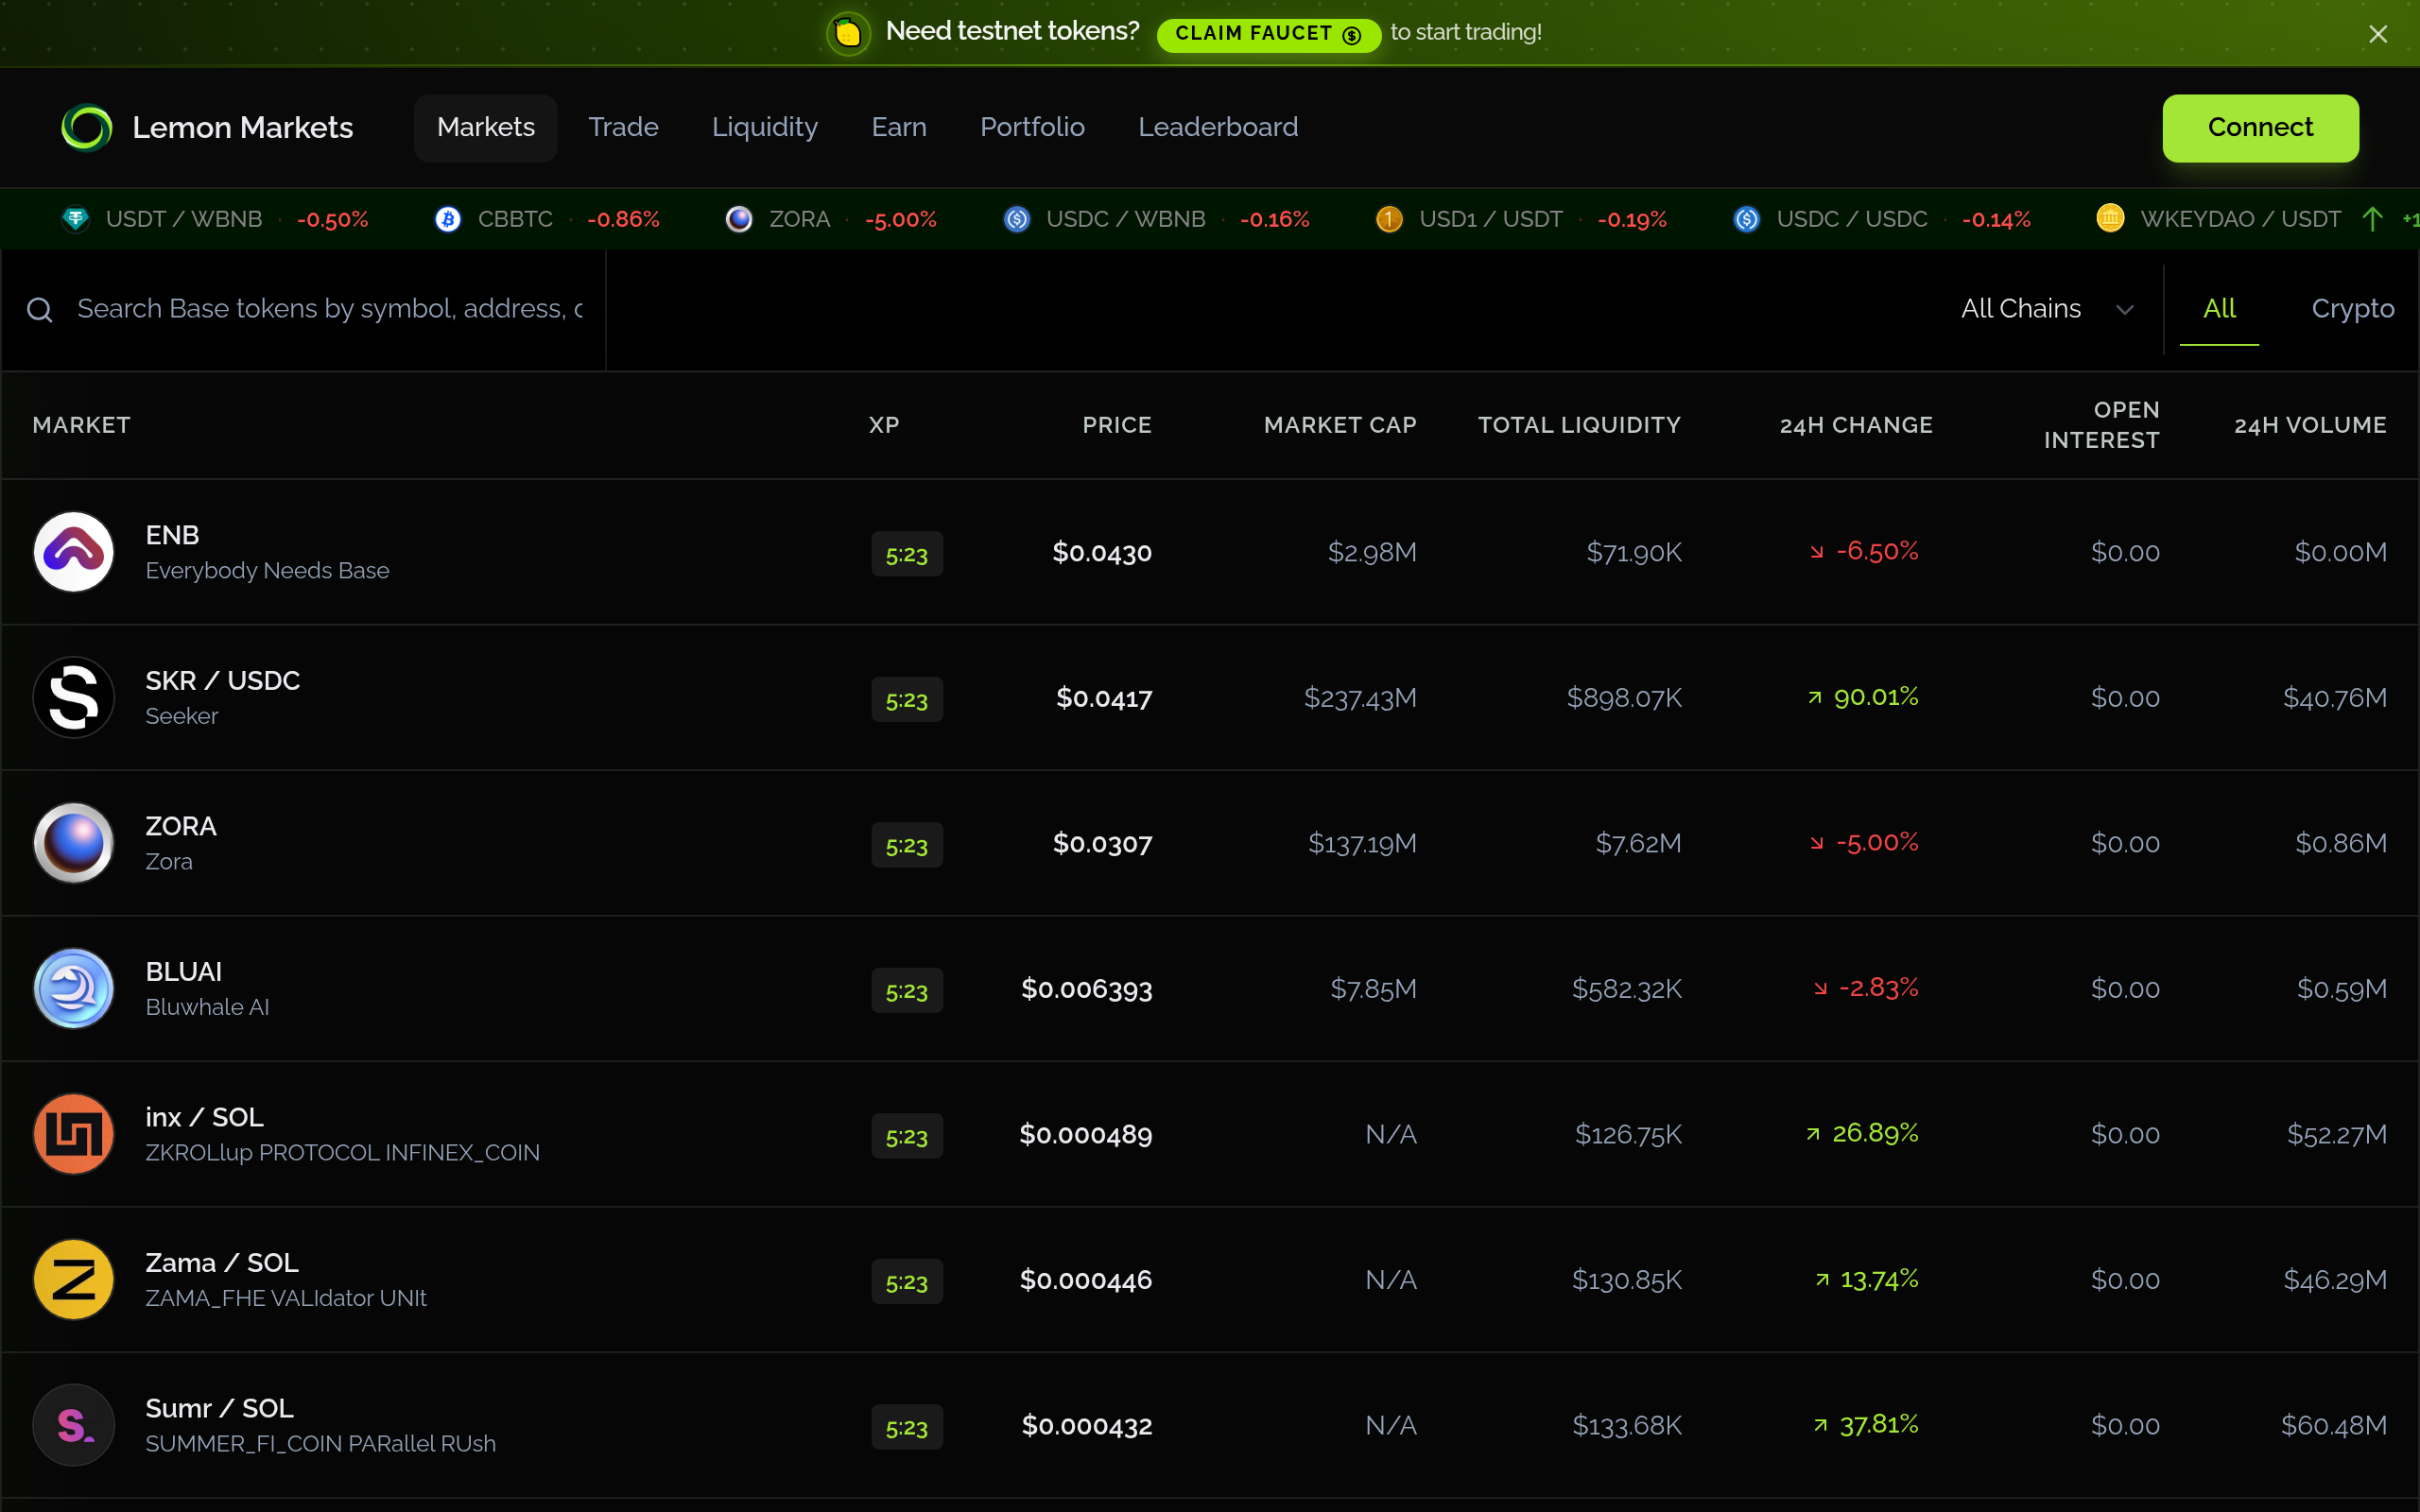Click the inx orange token icon
Viewport: 2420px width, 1512px height.
73,1134
